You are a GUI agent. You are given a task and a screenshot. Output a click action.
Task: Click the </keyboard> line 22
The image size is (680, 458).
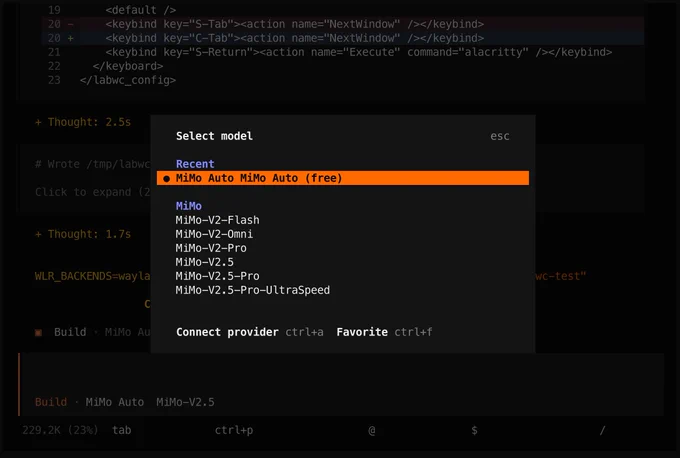[x=128, y=66]
